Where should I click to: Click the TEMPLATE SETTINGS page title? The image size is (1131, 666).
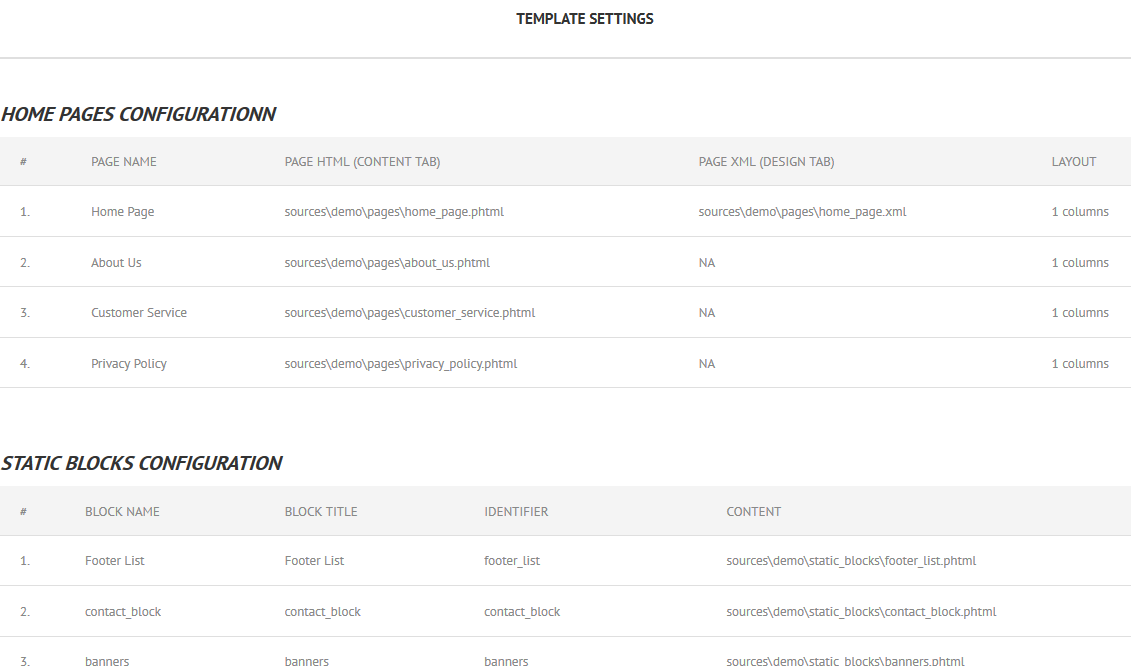coord(584,19)
